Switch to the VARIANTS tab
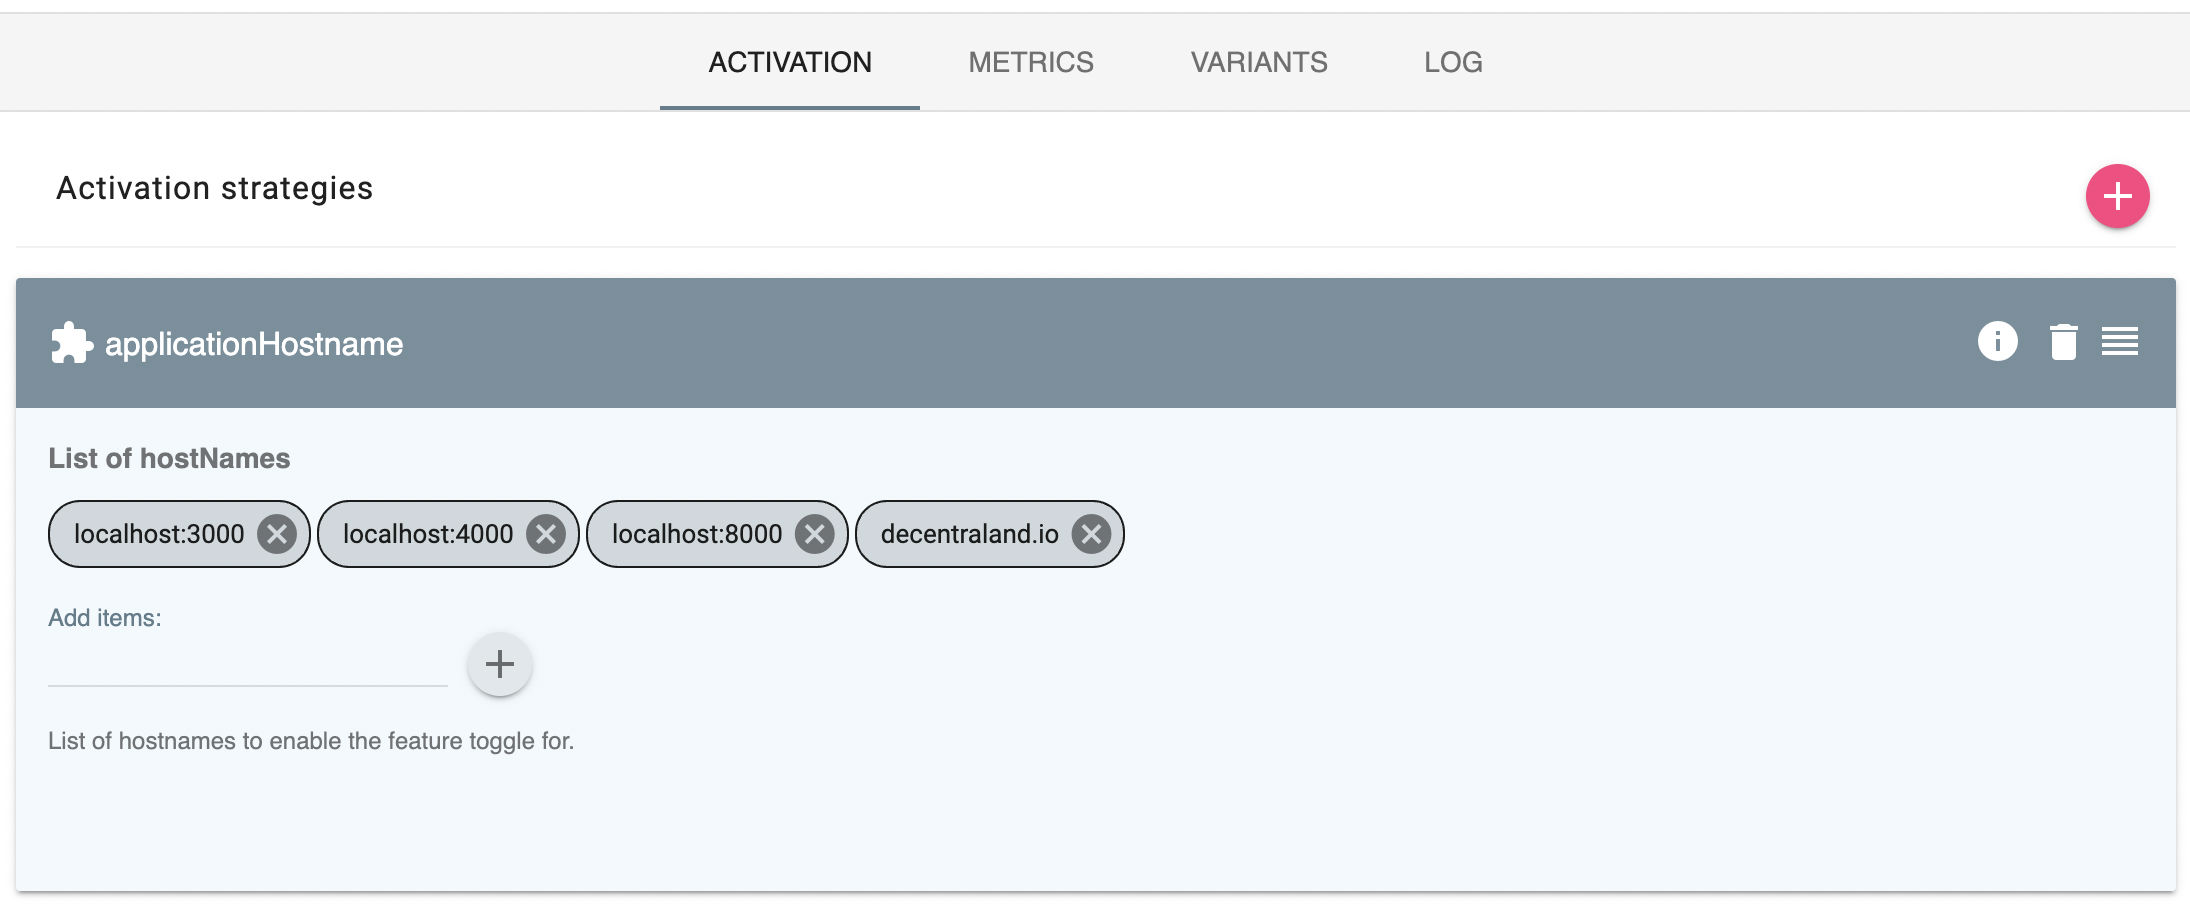 coord(1258,62)
